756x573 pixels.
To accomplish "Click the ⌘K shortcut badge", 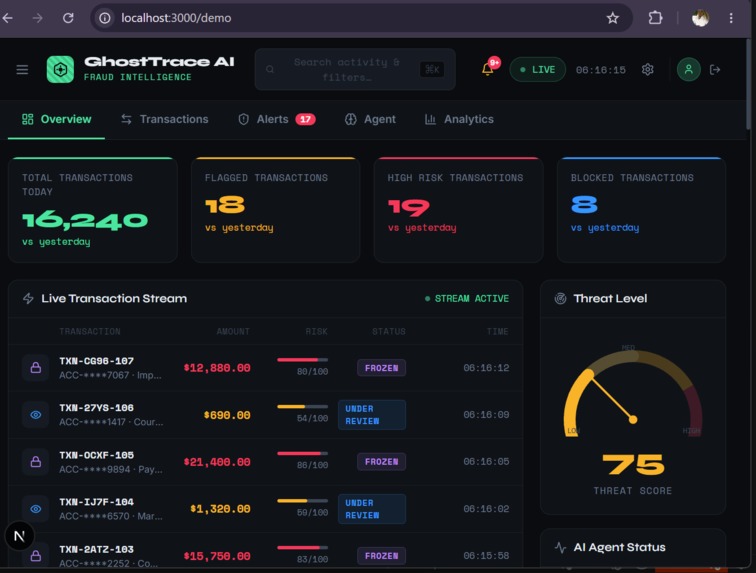I will pos(432,69).
